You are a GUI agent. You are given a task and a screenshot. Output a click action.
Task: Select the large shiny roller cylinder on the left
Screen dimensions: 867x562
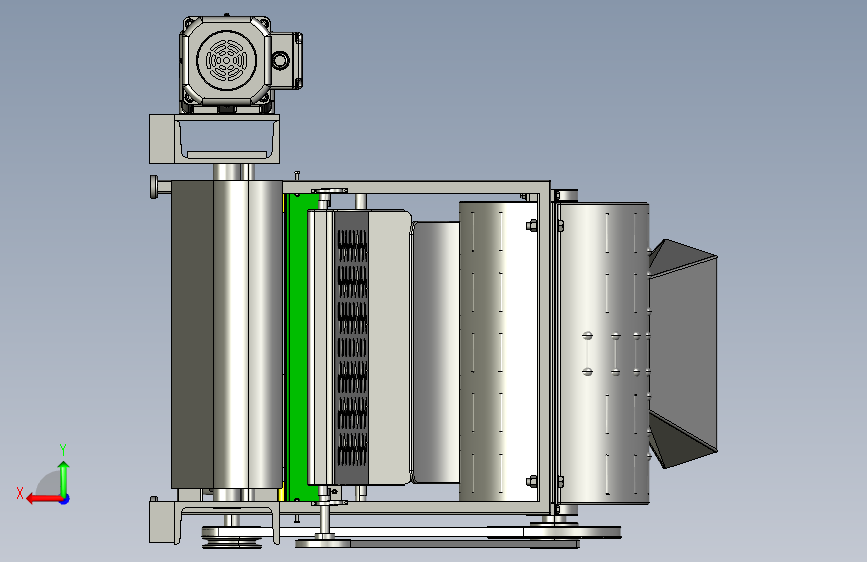tap(248, 334)
